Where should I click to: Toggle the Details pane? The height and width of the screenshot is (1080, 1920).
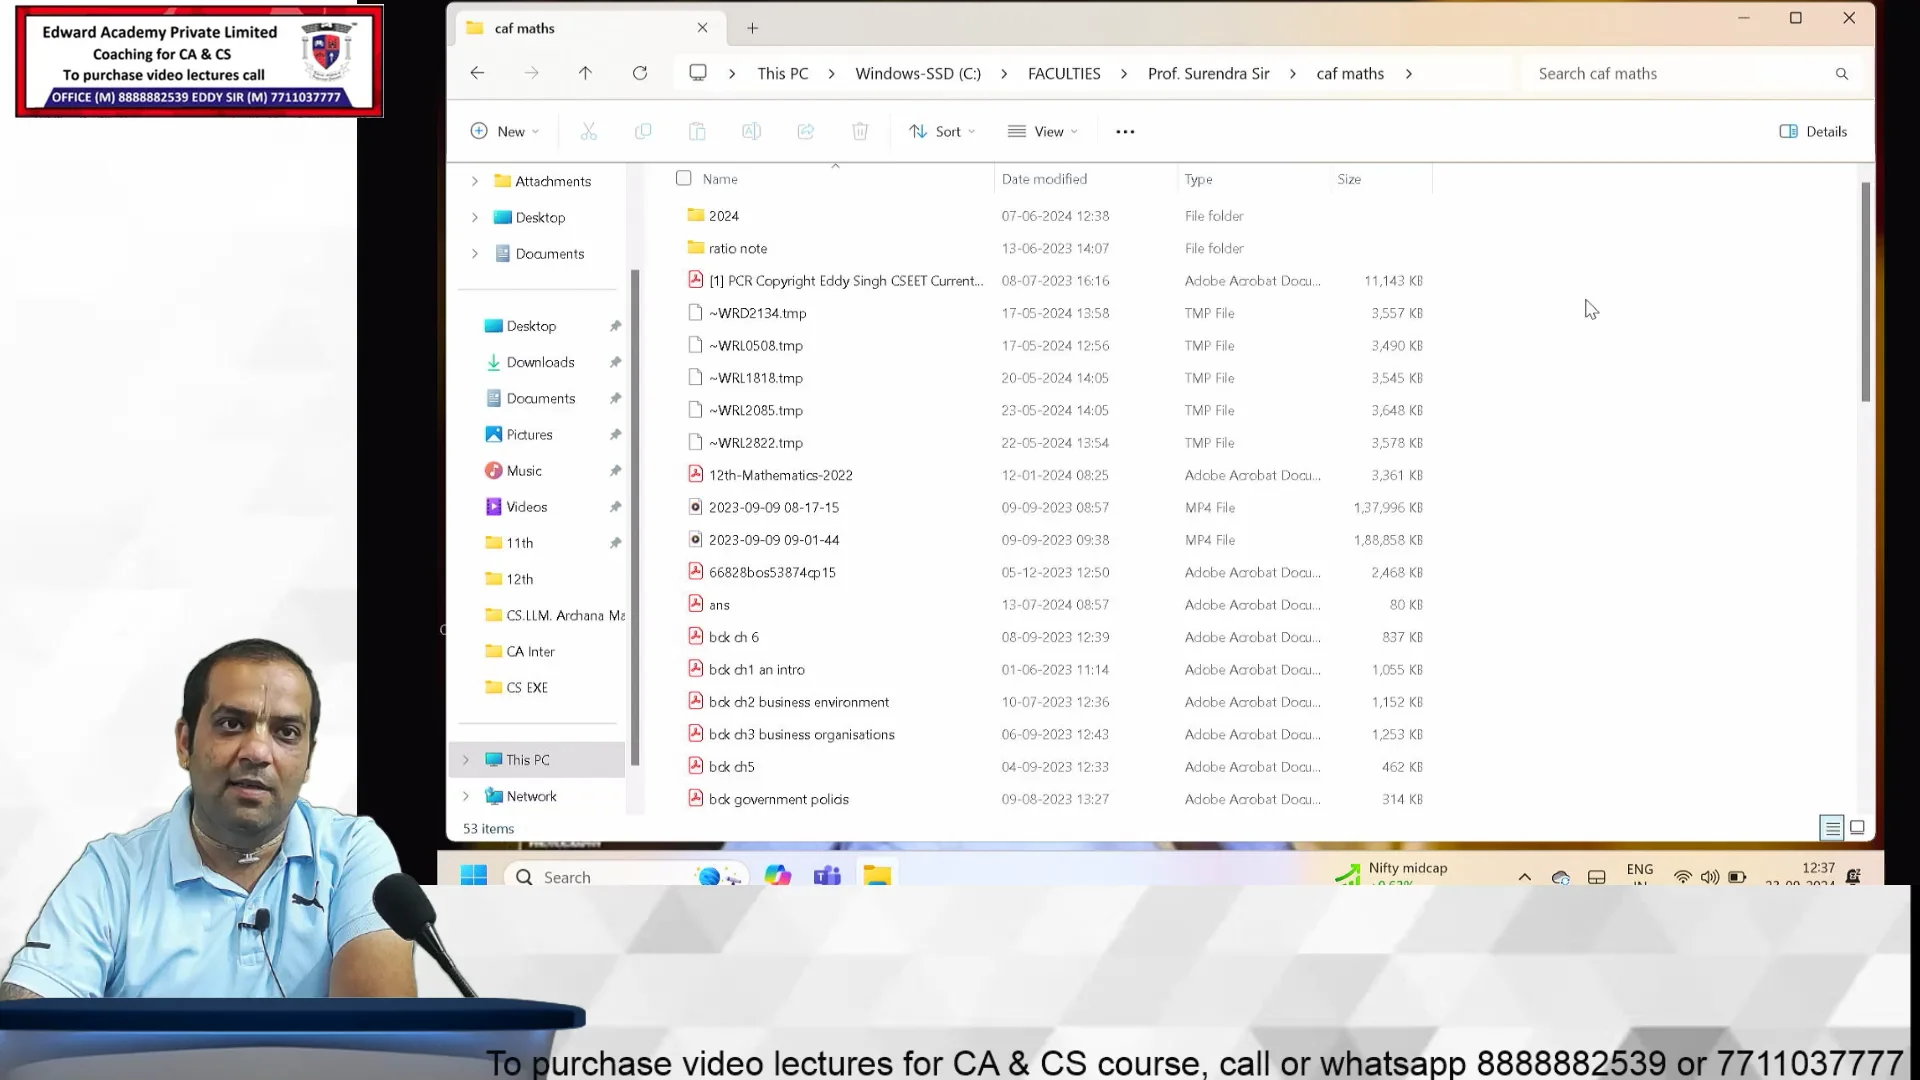[1812, 131]
